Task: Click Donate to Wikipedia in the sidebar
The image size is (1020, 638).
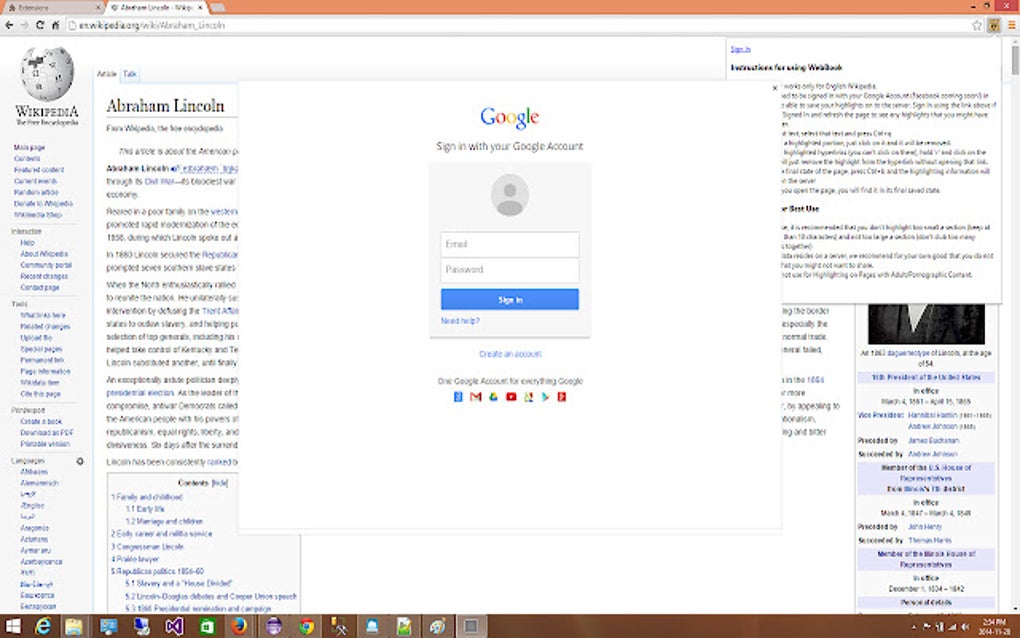Action: [43, 204]
